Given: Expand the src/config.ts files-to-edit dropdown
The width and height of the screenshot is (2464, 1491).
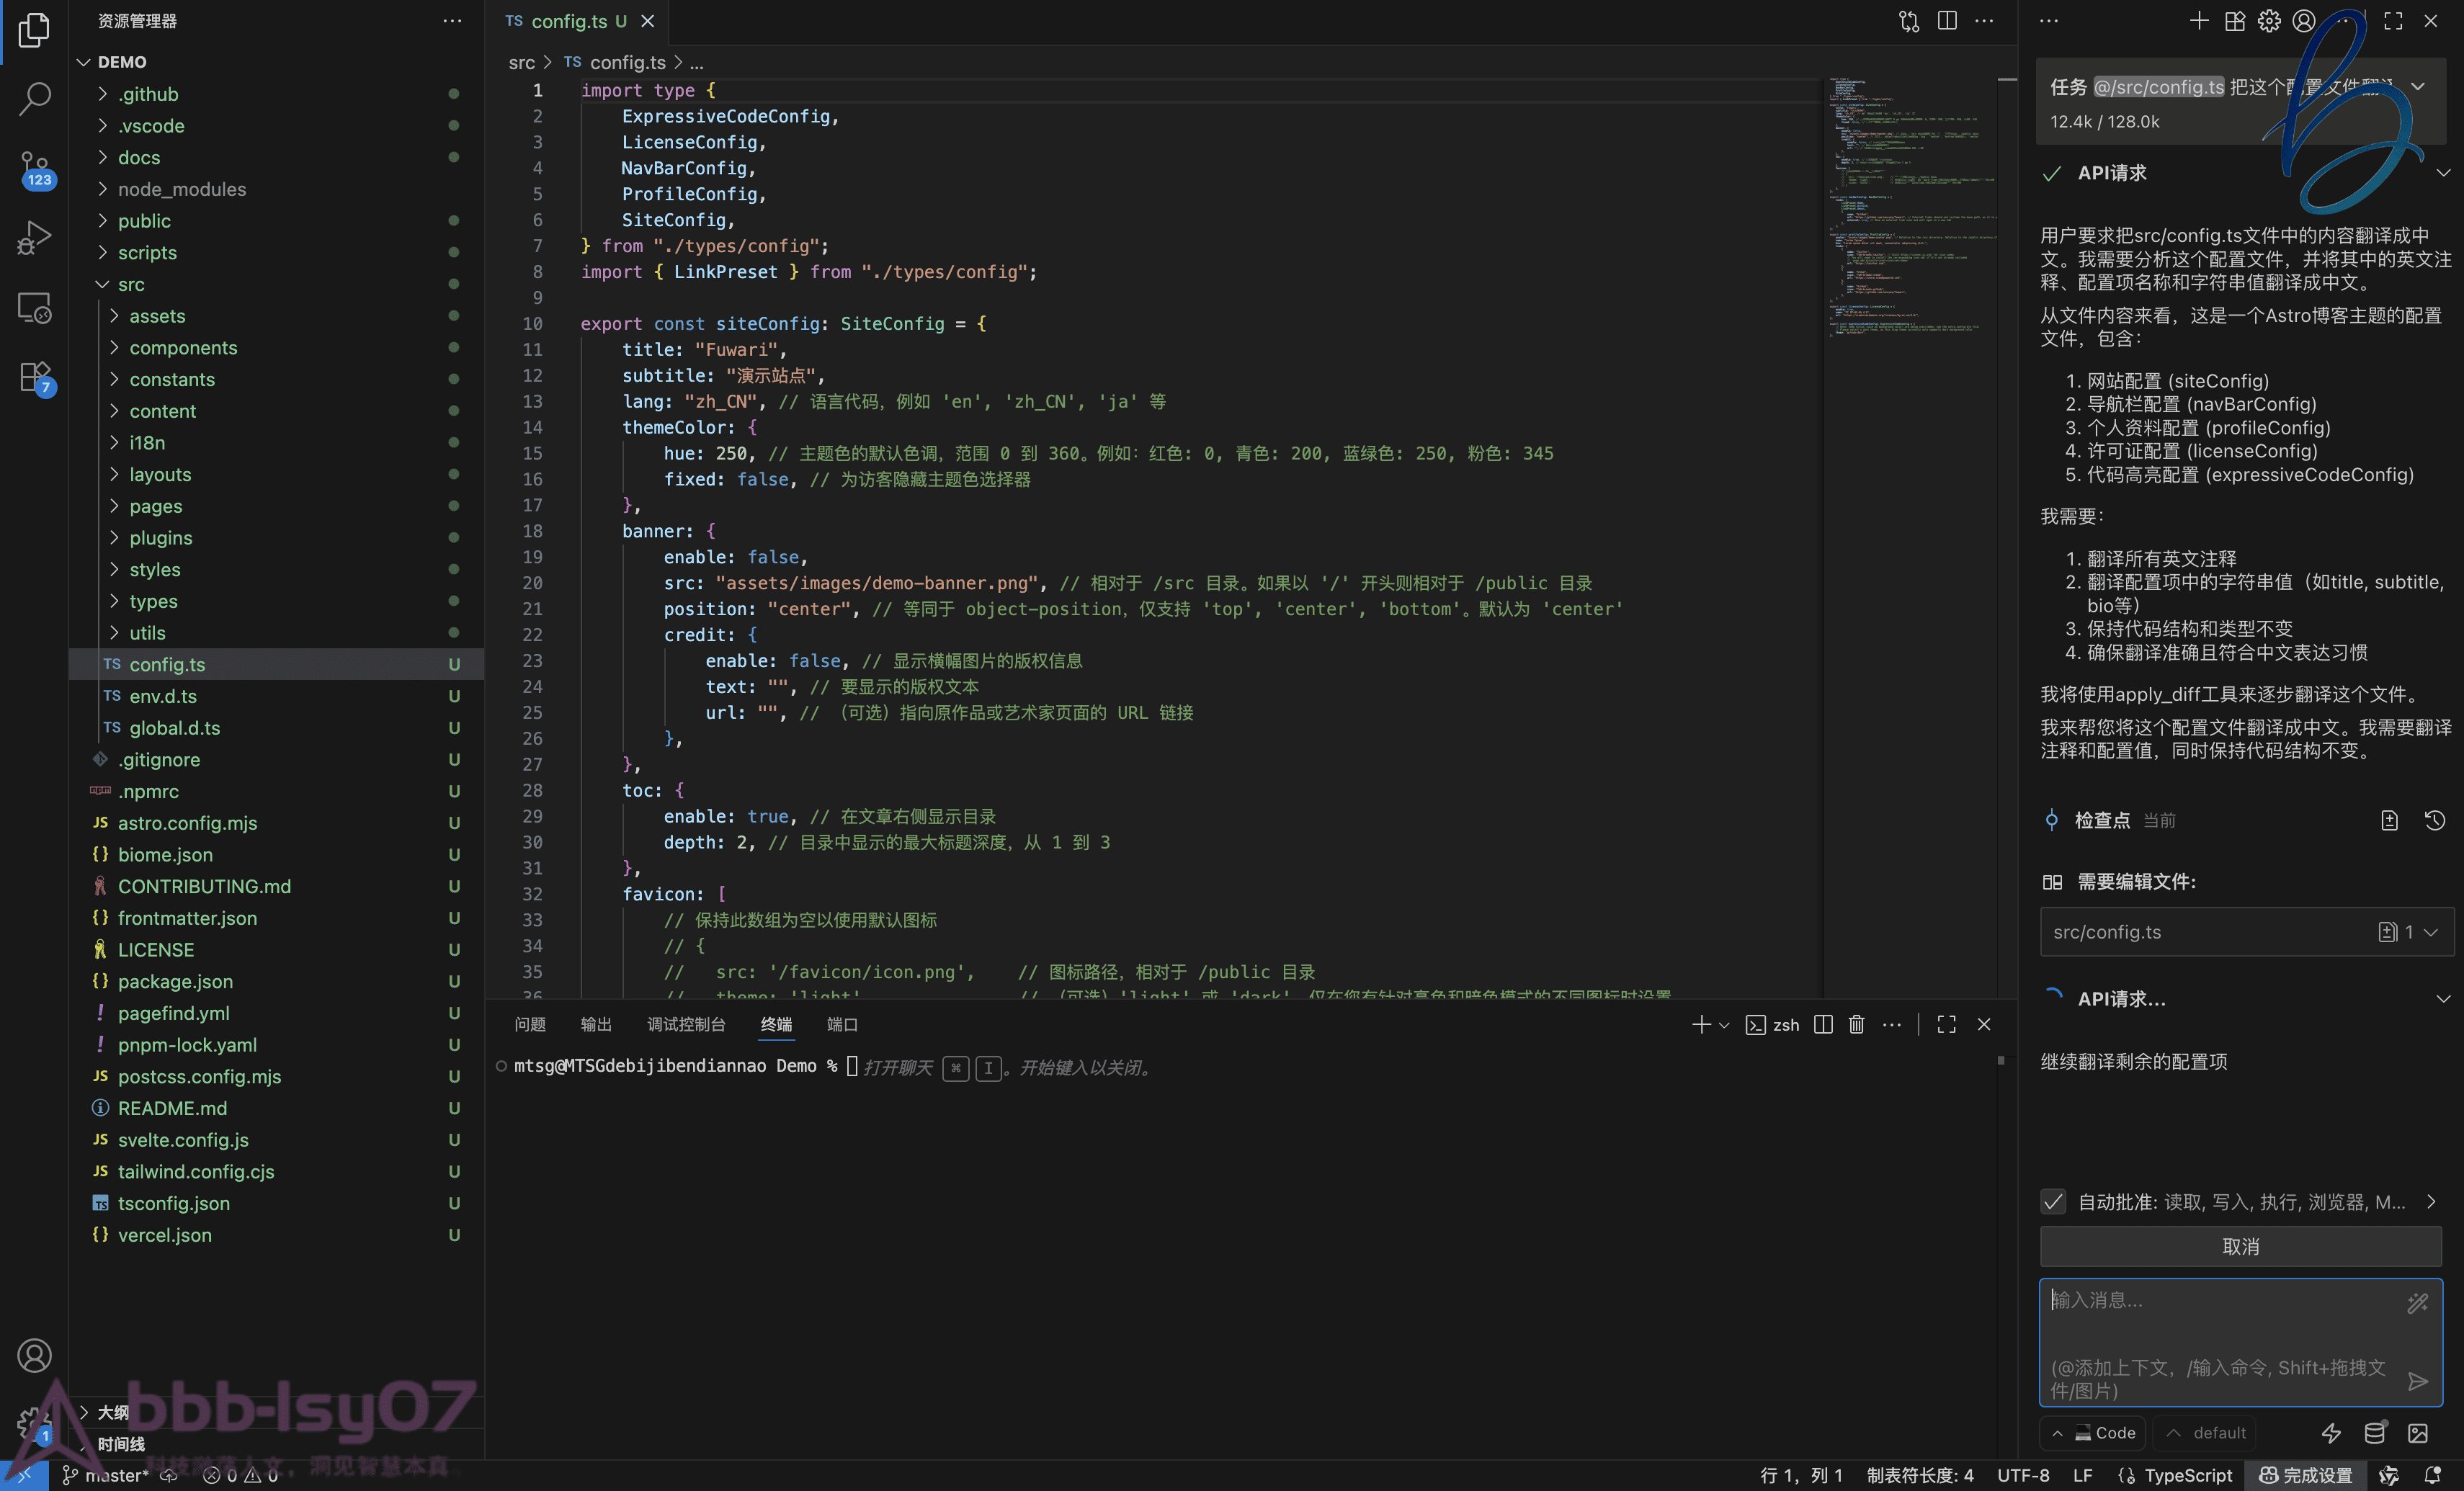Looking at the screenshot, I should click(2431, 932).
